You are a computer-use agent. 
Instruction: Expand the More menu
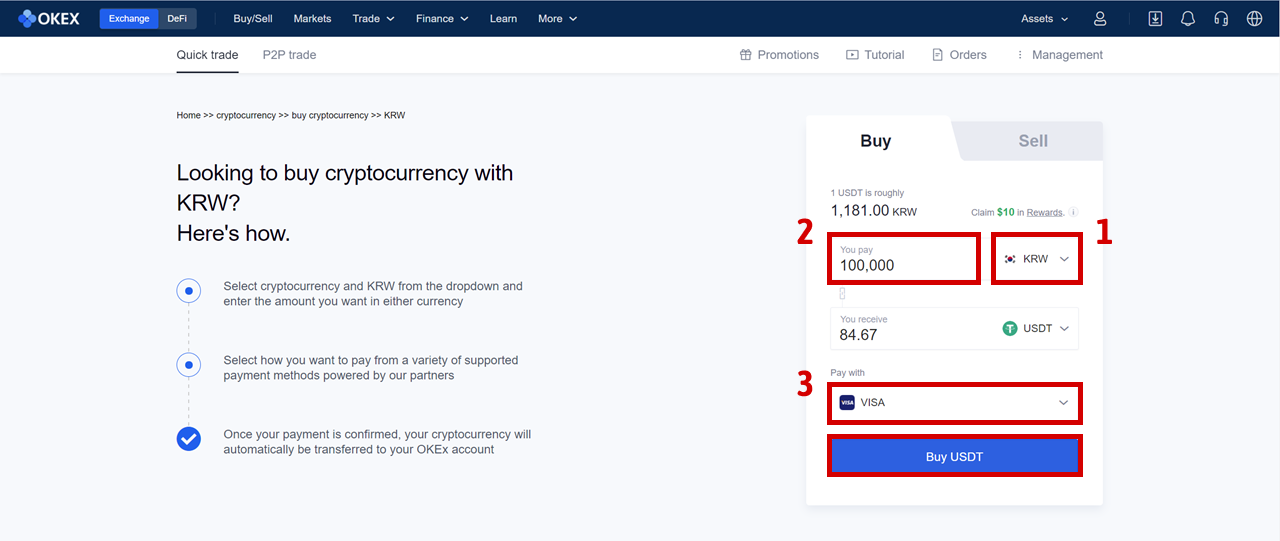click(557, 18)
